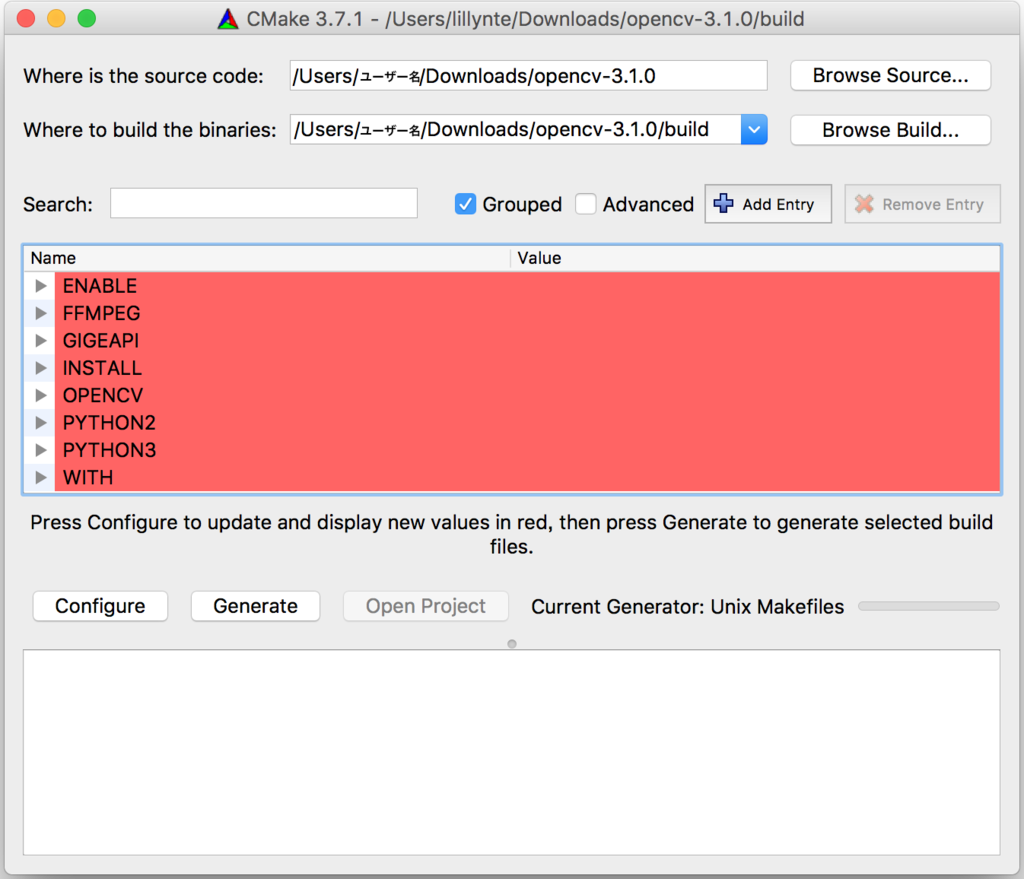Select the OPENCV row label
The width and height of the screenshot is (1024, 879).
pyautogui.click(x=103, y=396)
